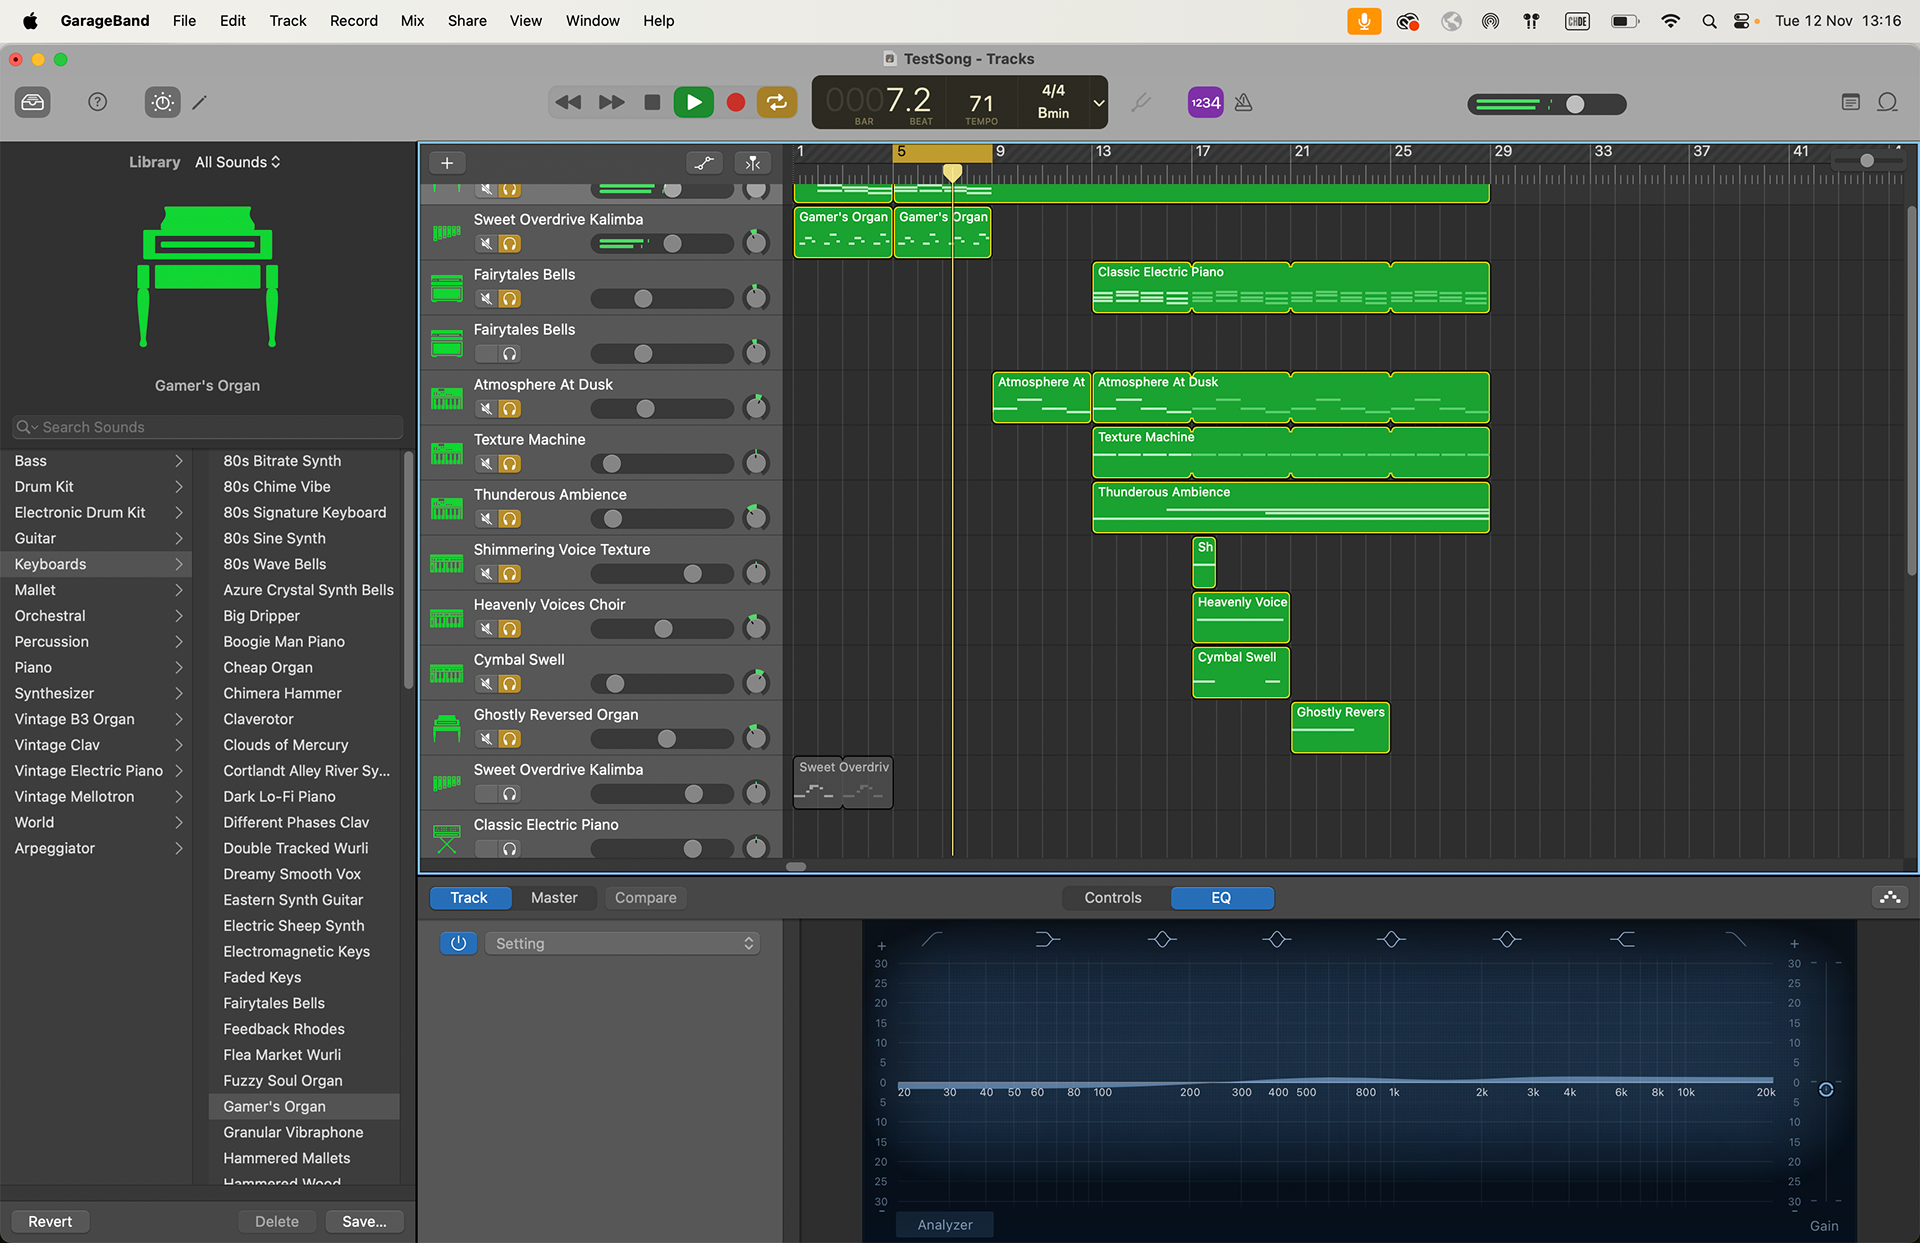Mute the Shimmering Voice Texture track
This screenshot has height=1243, width=1920.
point(486,574)
